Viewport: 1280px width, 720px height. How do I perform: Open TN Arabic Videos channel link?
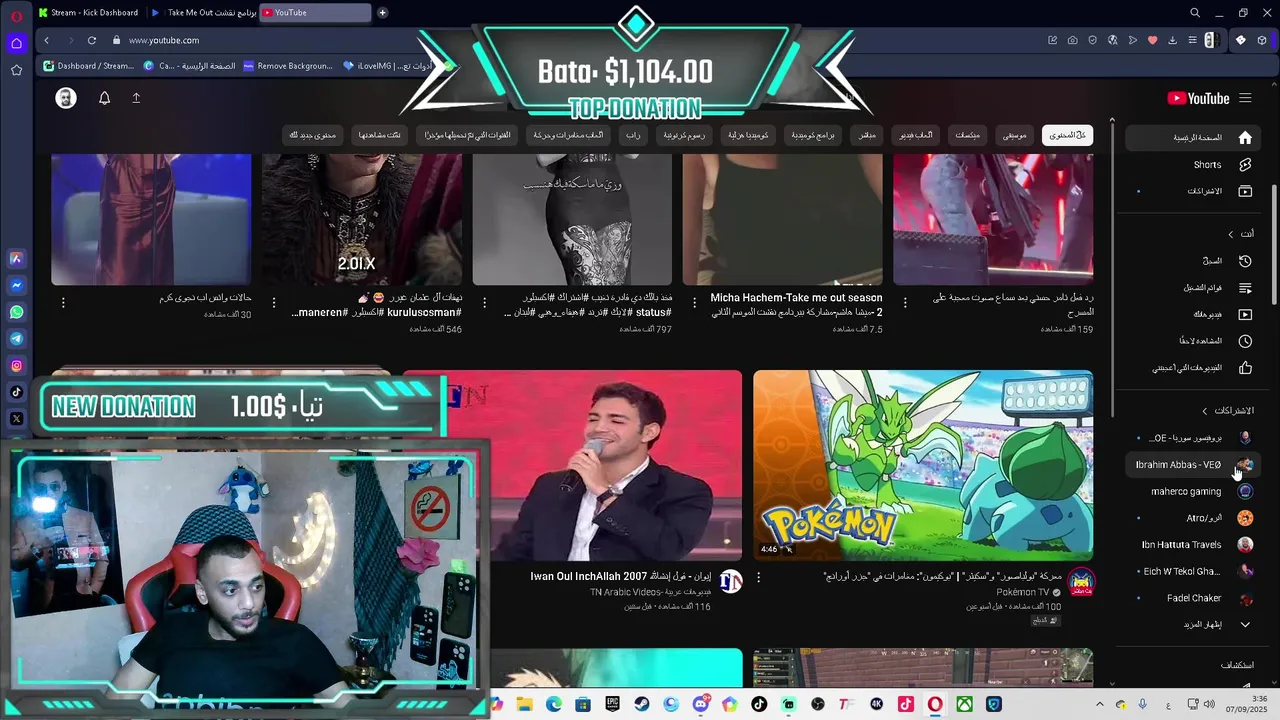650,592
